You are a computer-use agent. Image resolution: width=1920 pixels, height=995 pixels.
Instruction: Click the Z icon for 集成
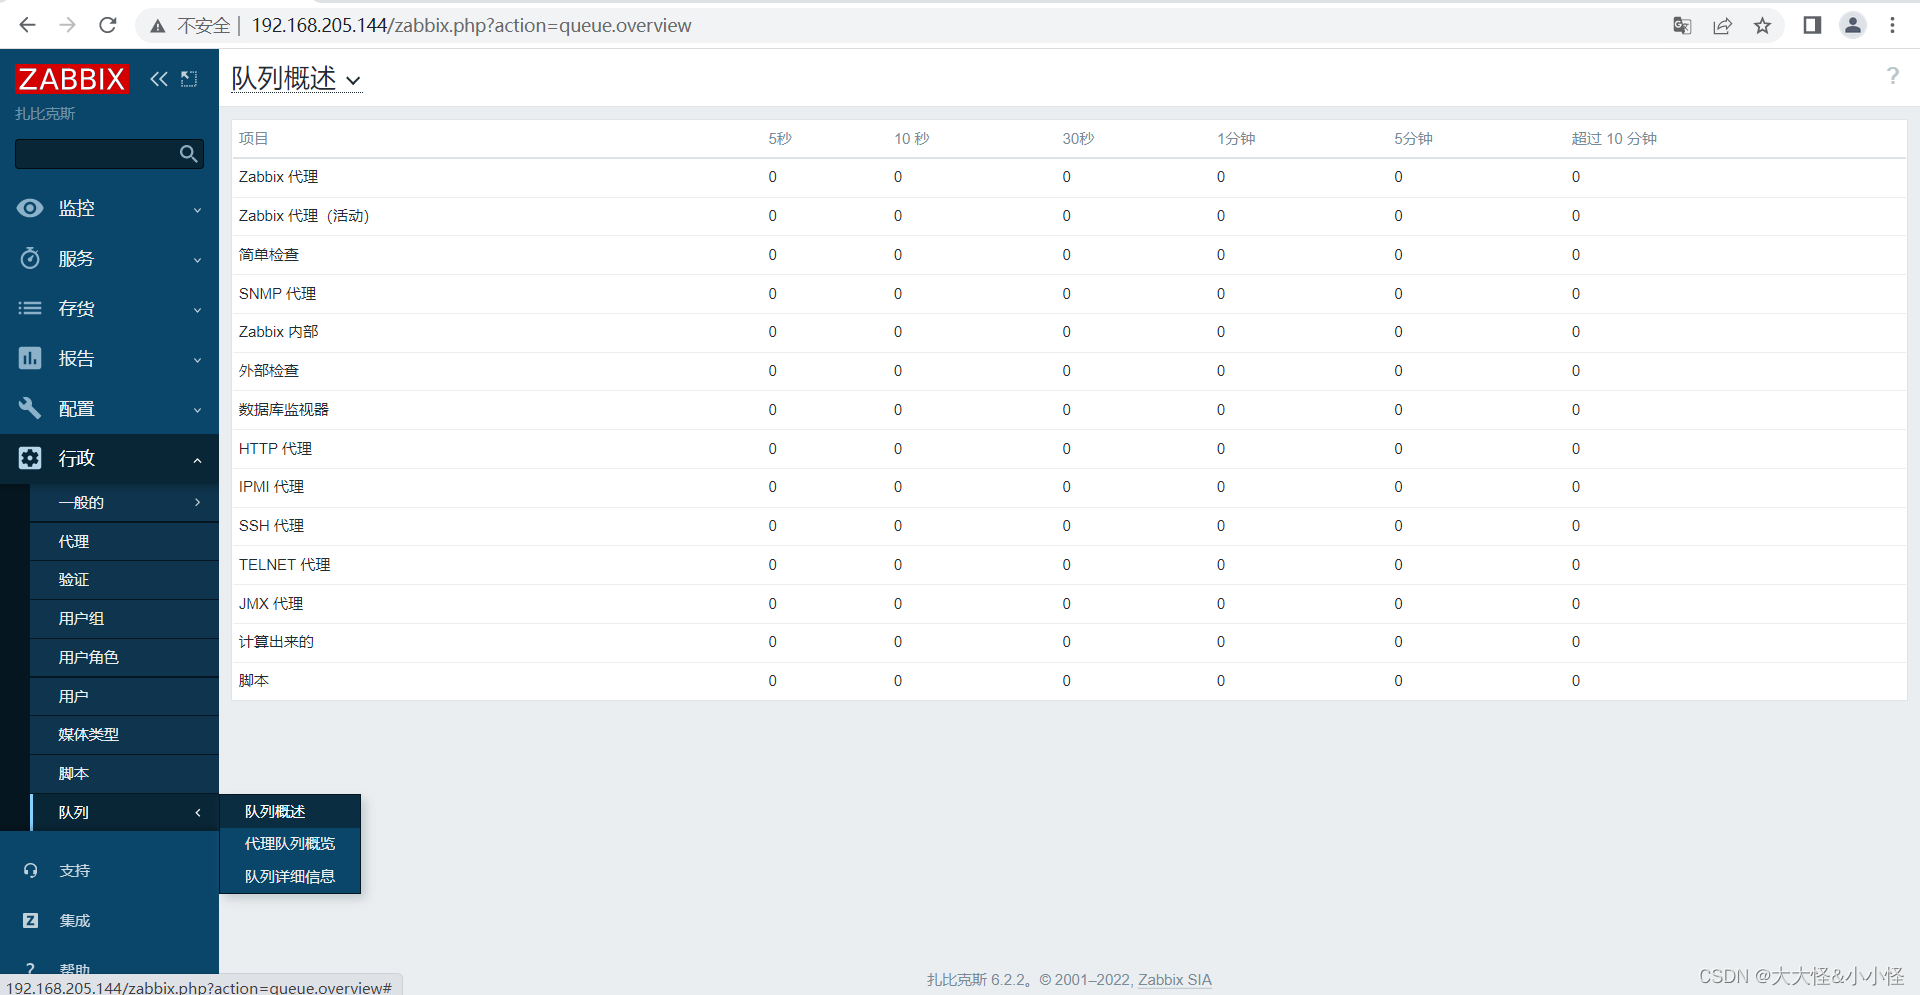pos(31,921)
